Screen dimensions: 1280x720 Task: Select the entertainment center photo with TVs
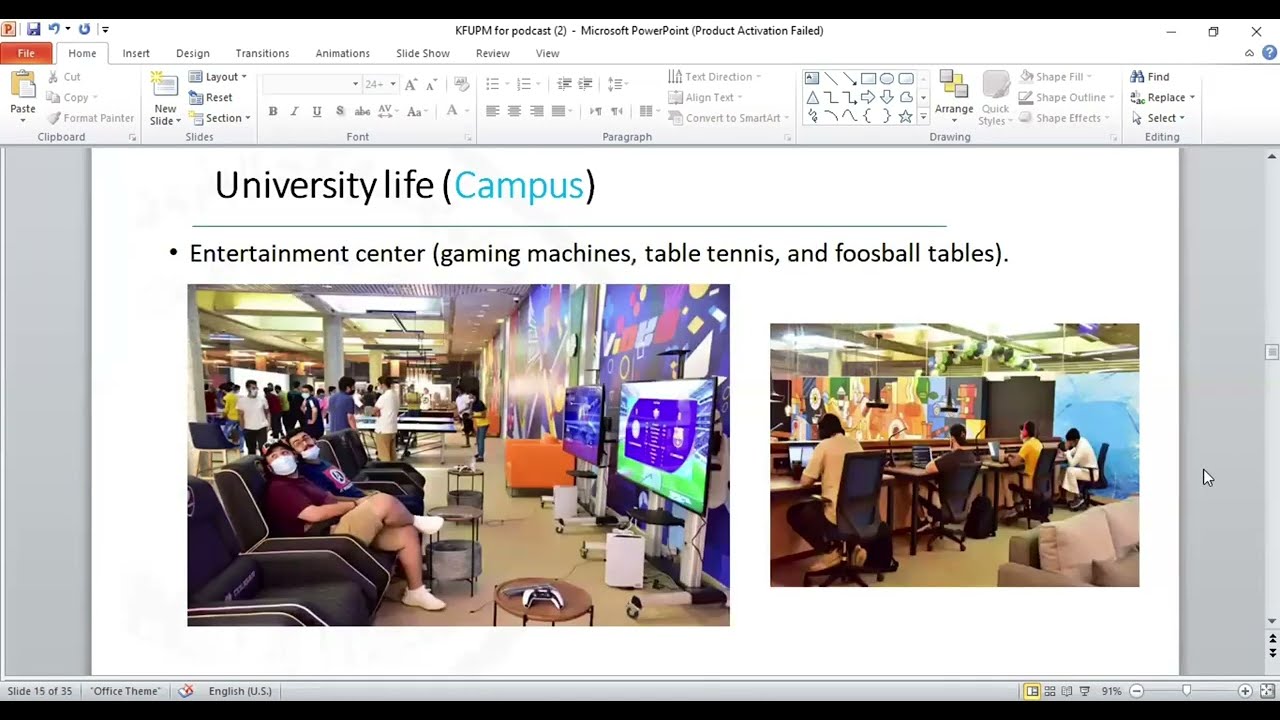[x=458, y=455]
